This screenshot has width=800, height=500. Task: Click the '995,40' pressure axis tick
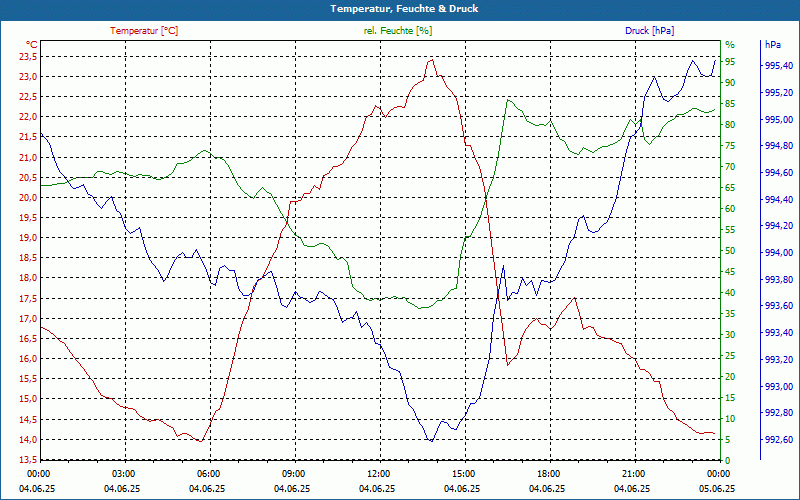click(779, 66)
